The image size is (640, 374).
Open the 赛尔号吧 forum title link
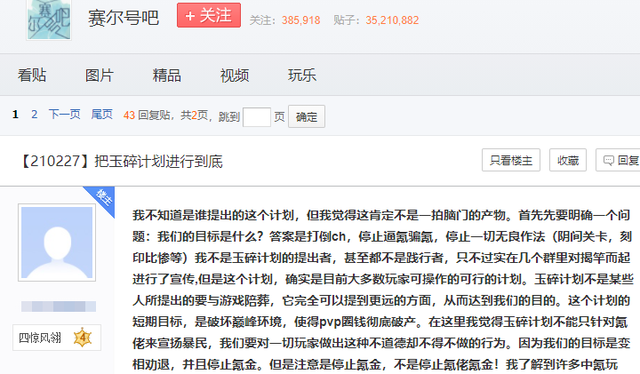point(123,18)
